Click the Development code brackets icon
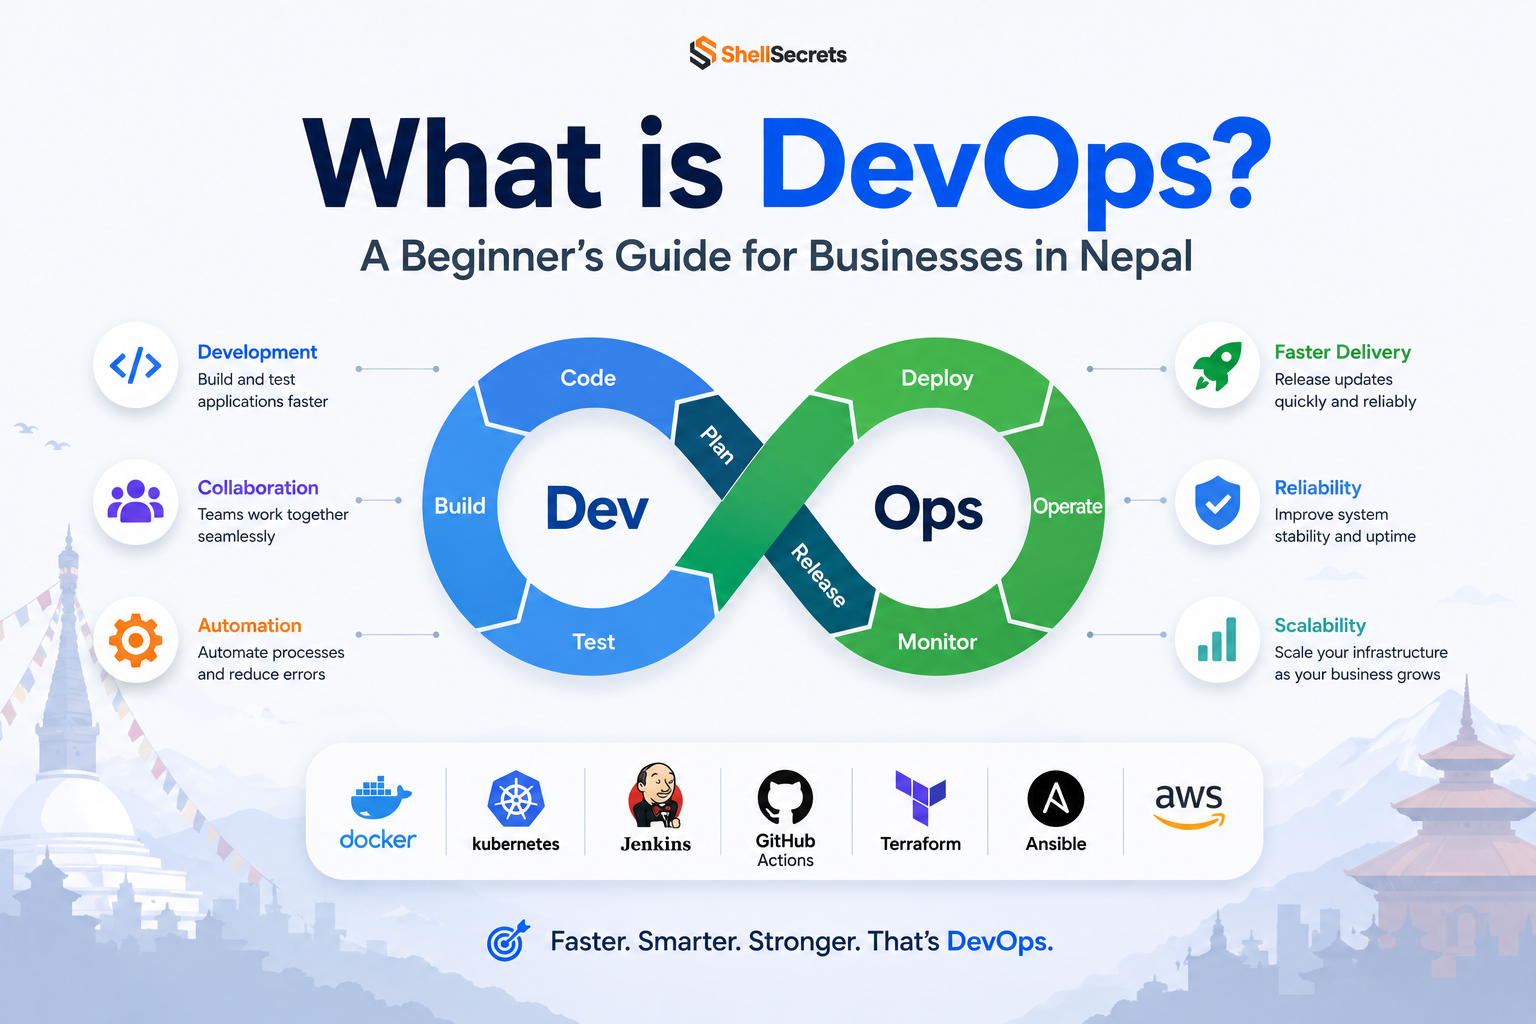 [136, 366]
